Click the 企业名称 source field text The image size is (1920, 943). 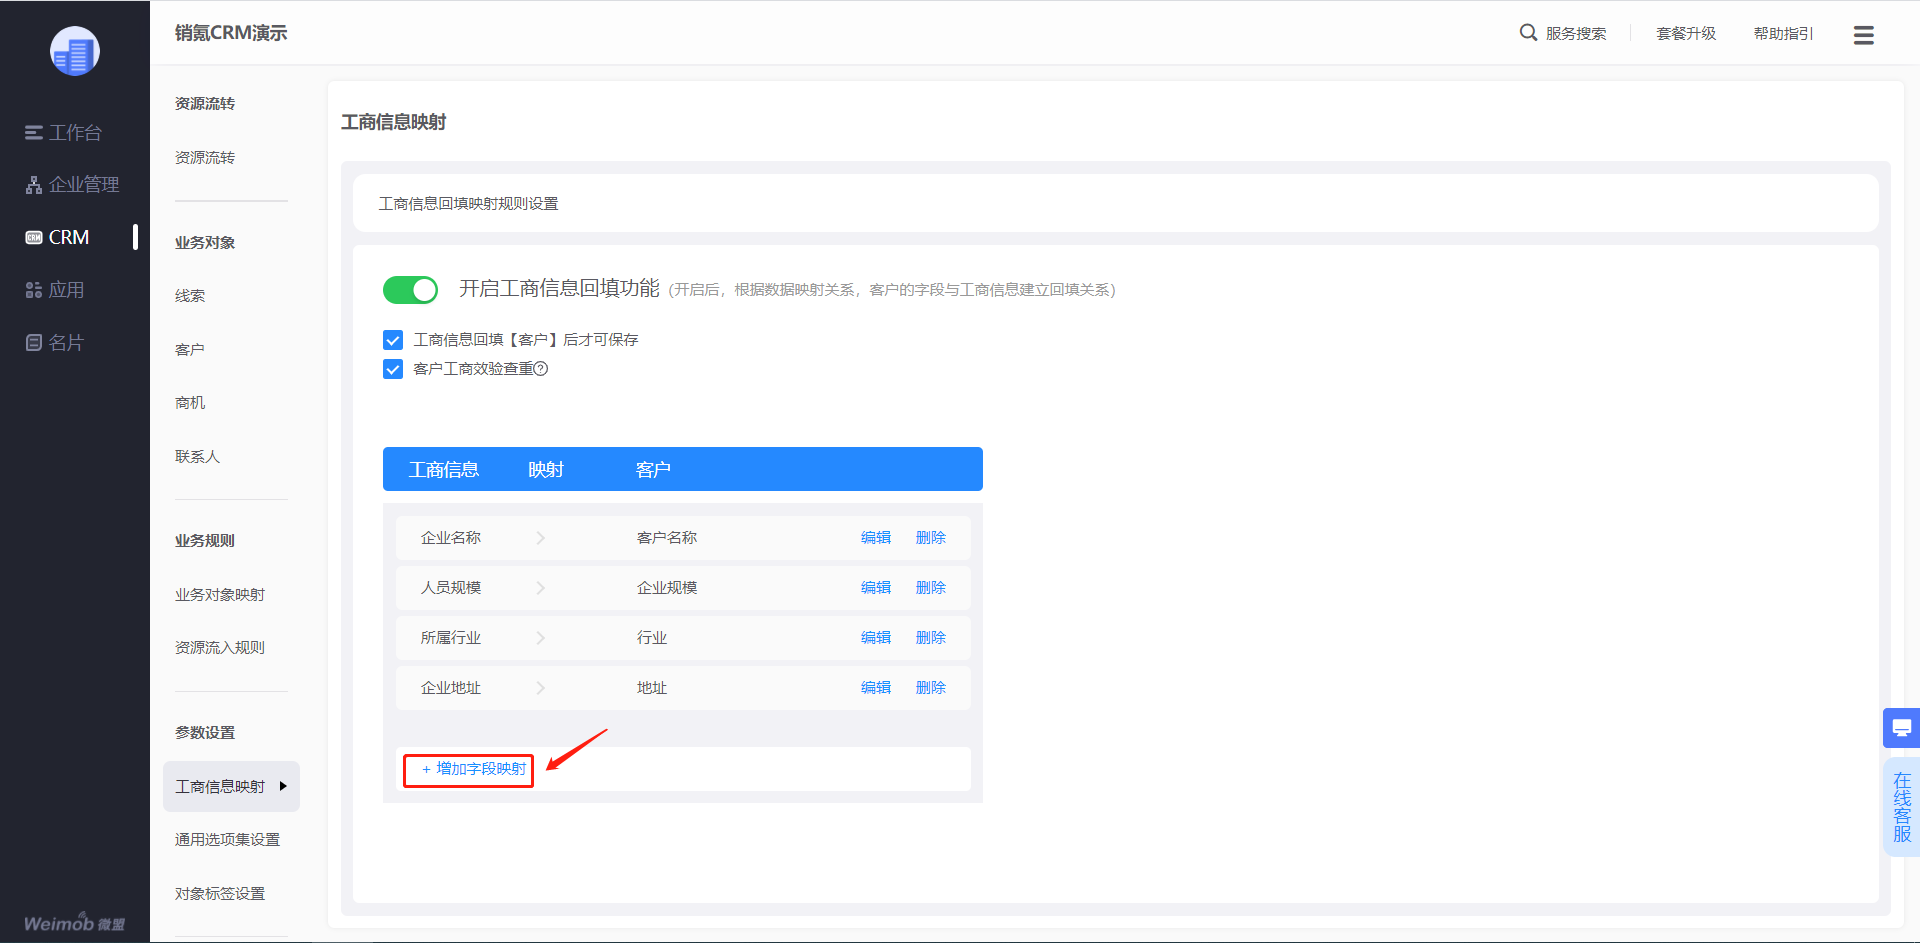pyautogui.click(x=451, y=538)
